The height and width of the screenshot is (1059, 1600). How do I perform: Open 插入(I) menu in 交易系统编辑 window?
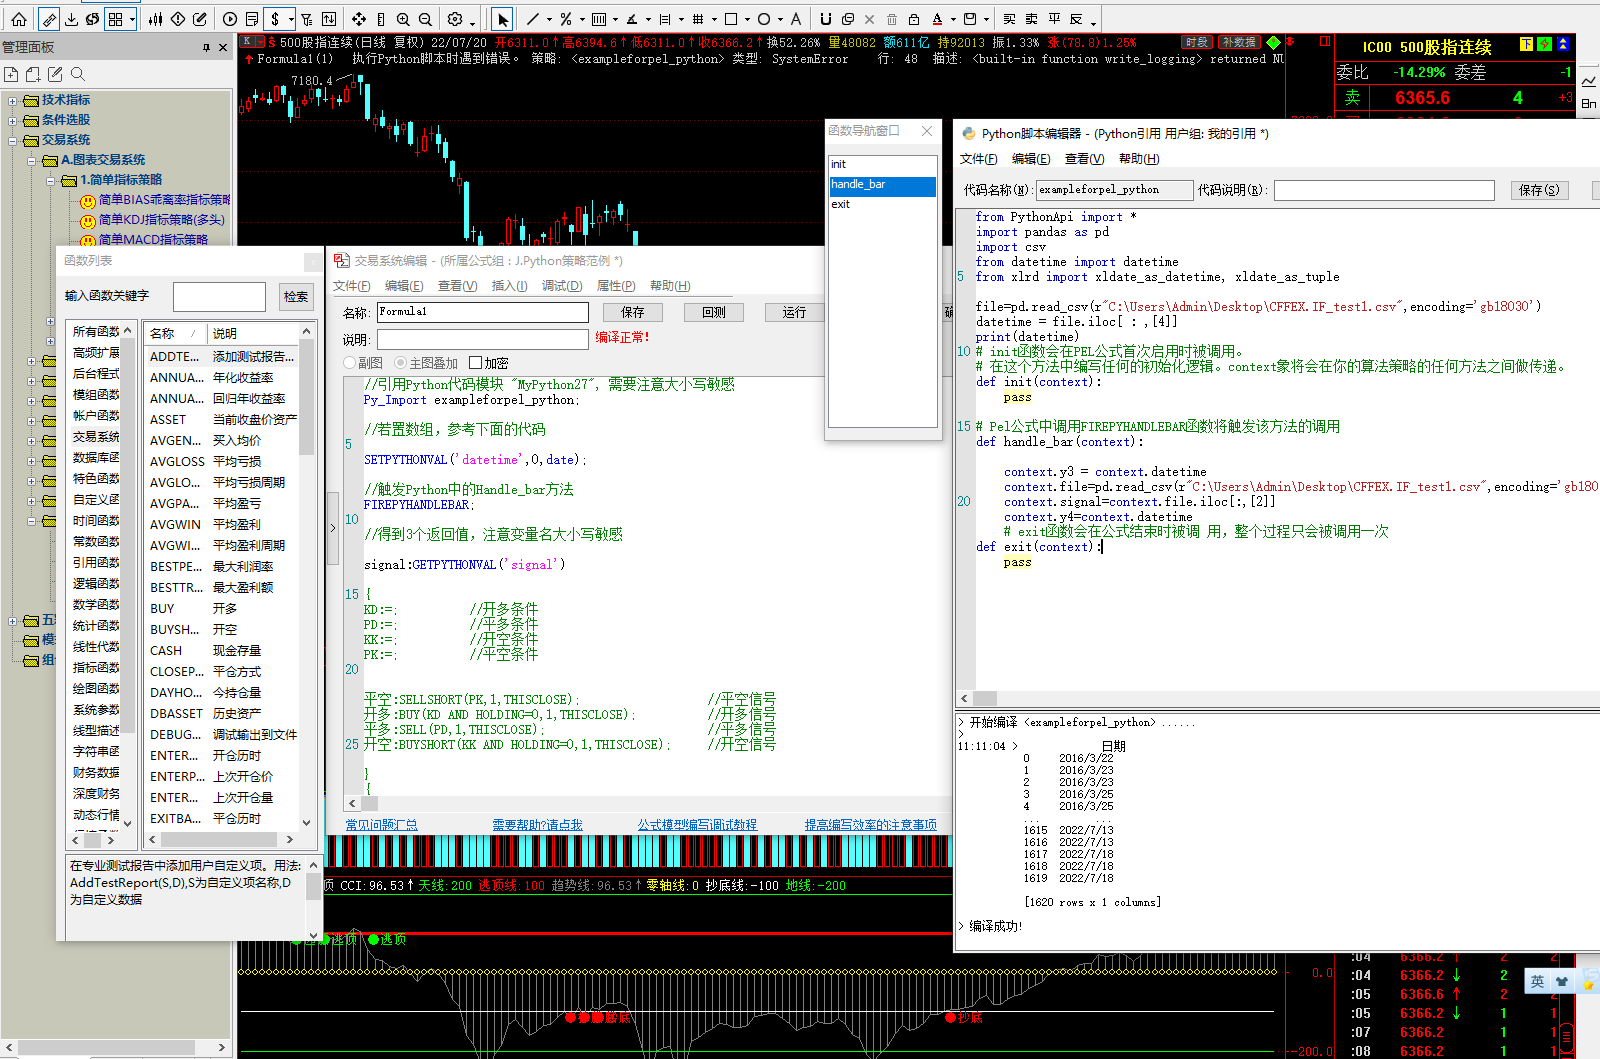click(x=509, y=286)
